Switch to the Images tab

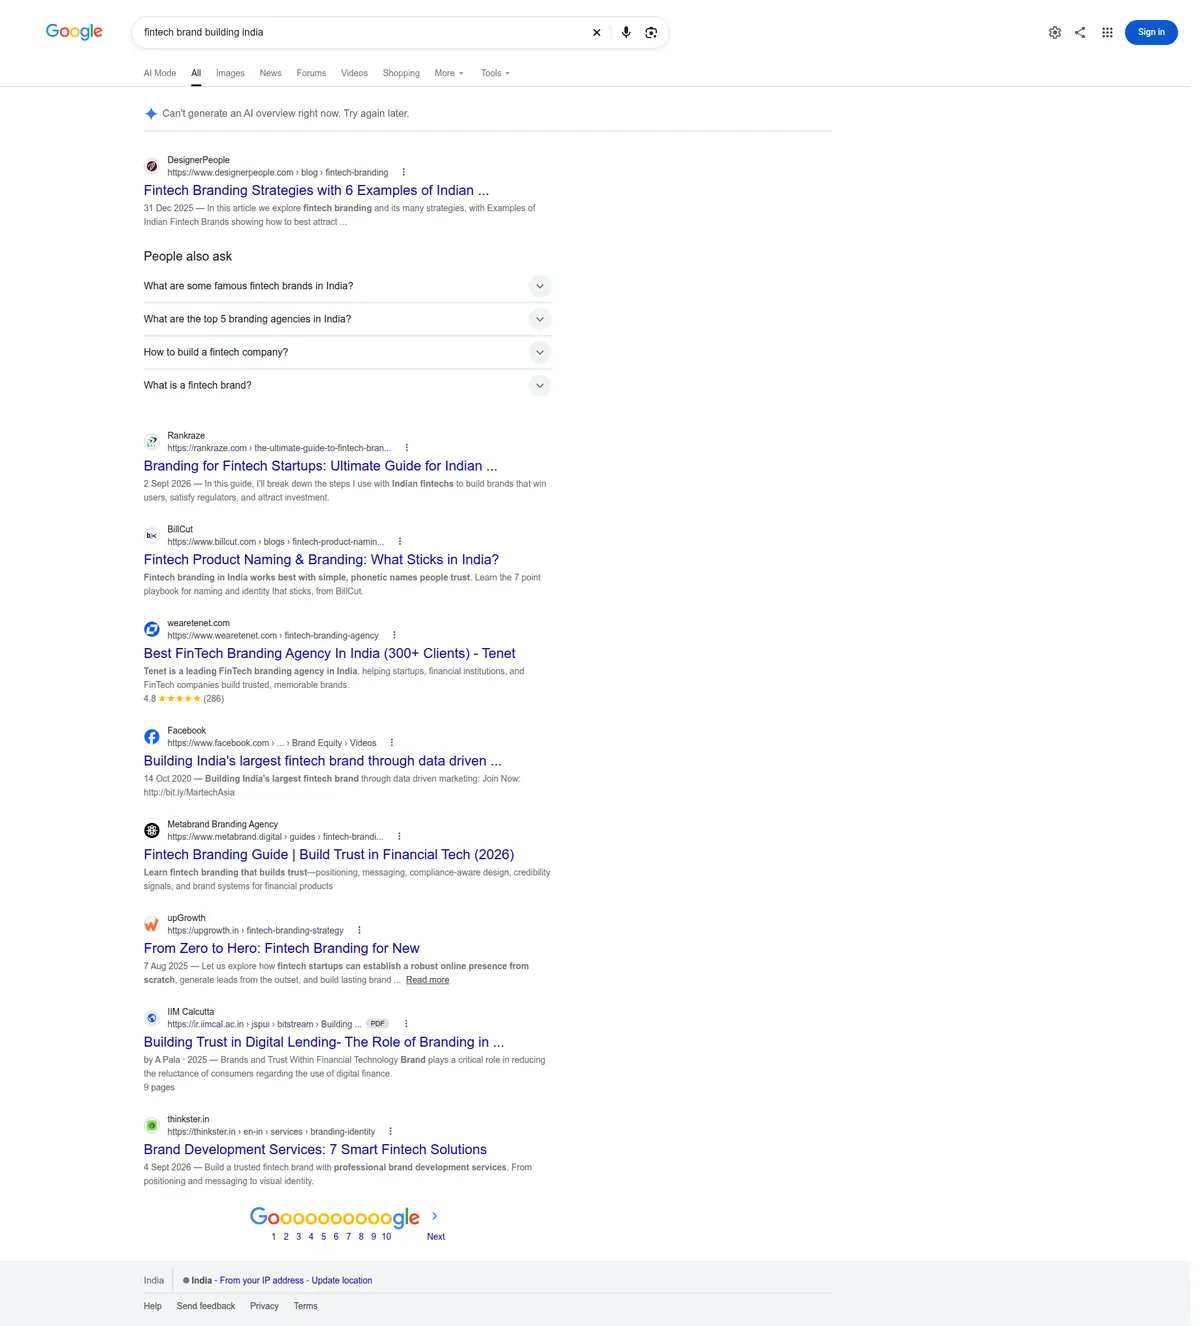[230, 73]
